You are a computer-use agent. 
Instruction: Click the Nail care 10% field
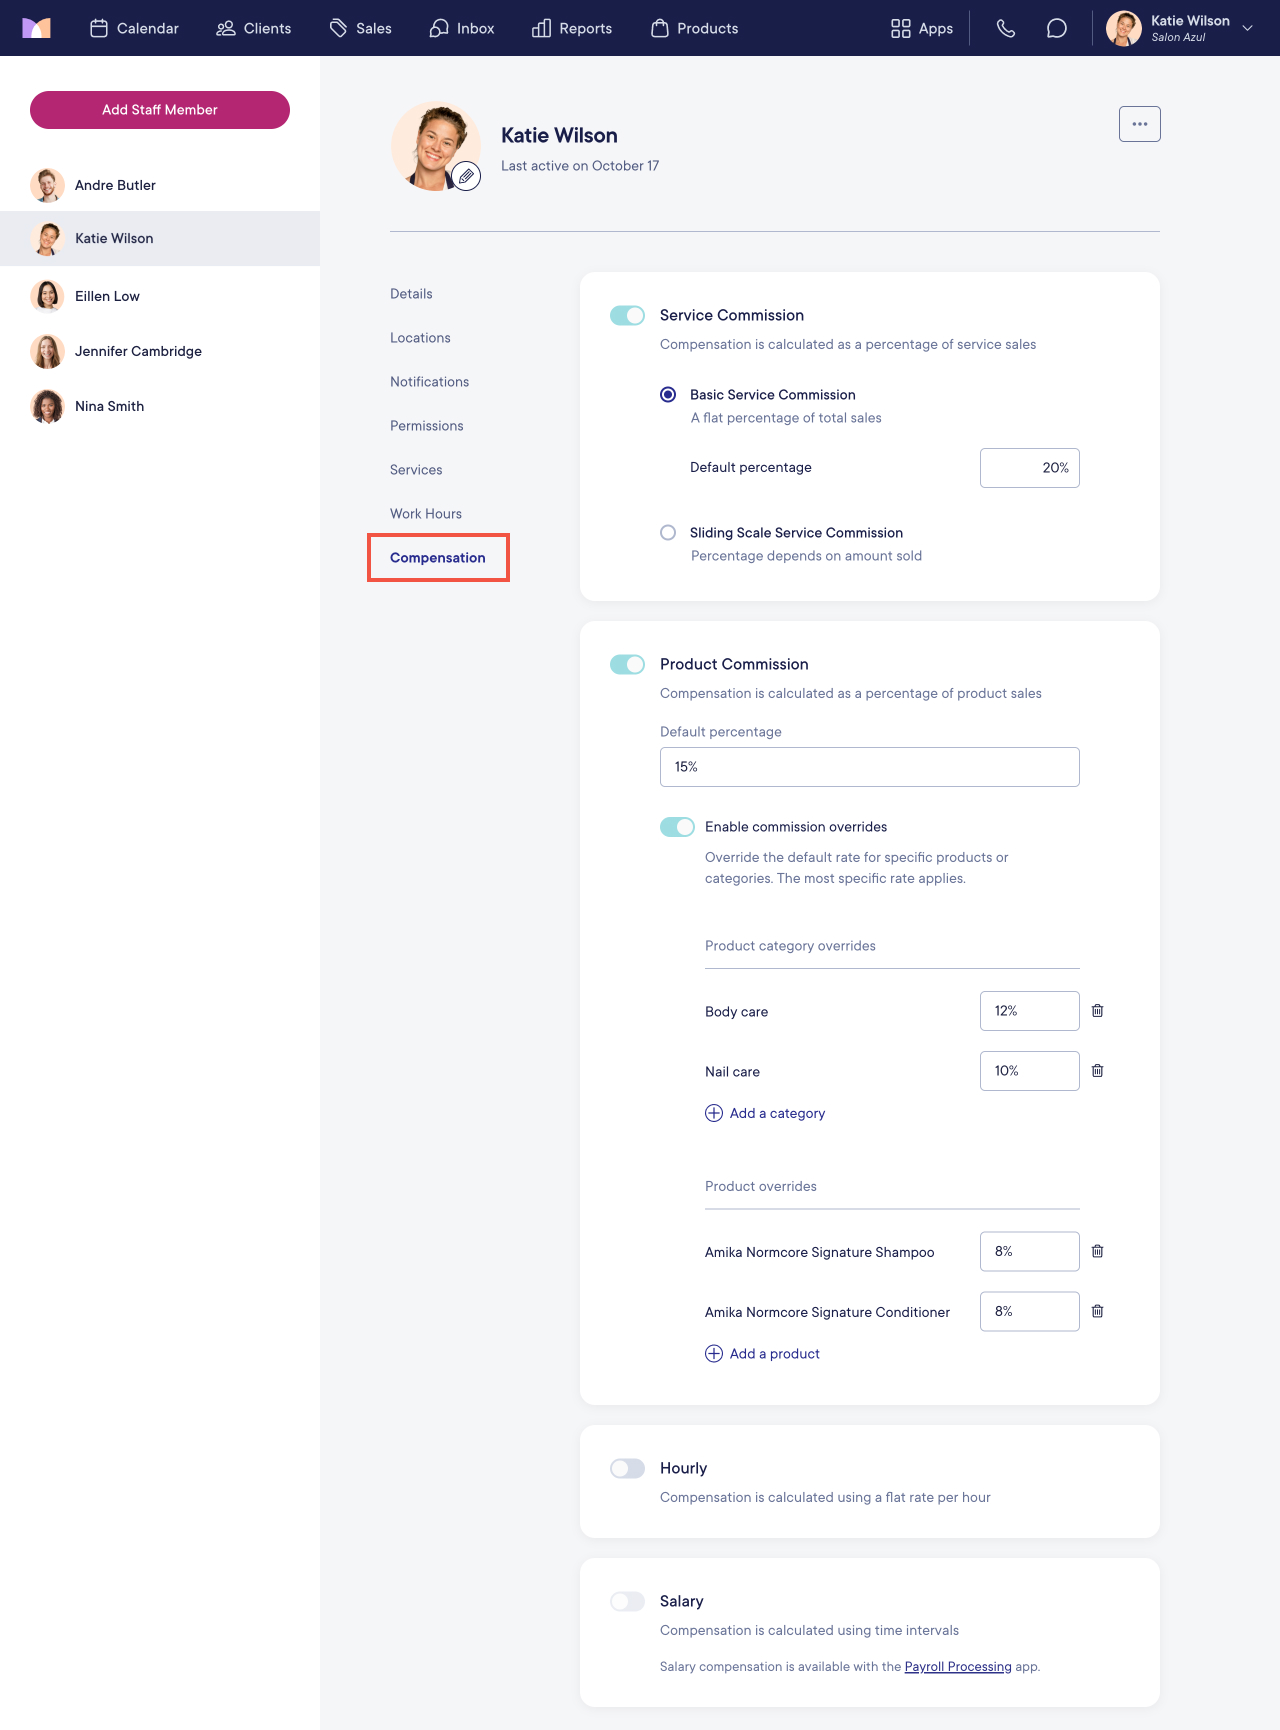(x=1030, y=1071)
